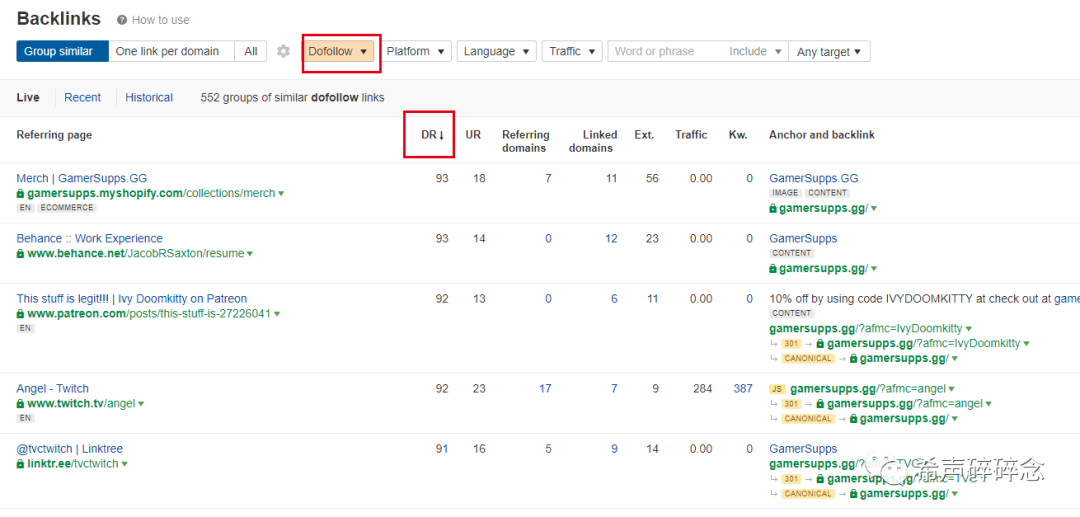Expand arrow next to twitch.tv/angel URL
1080x517 pixels.
pos(141,403)
